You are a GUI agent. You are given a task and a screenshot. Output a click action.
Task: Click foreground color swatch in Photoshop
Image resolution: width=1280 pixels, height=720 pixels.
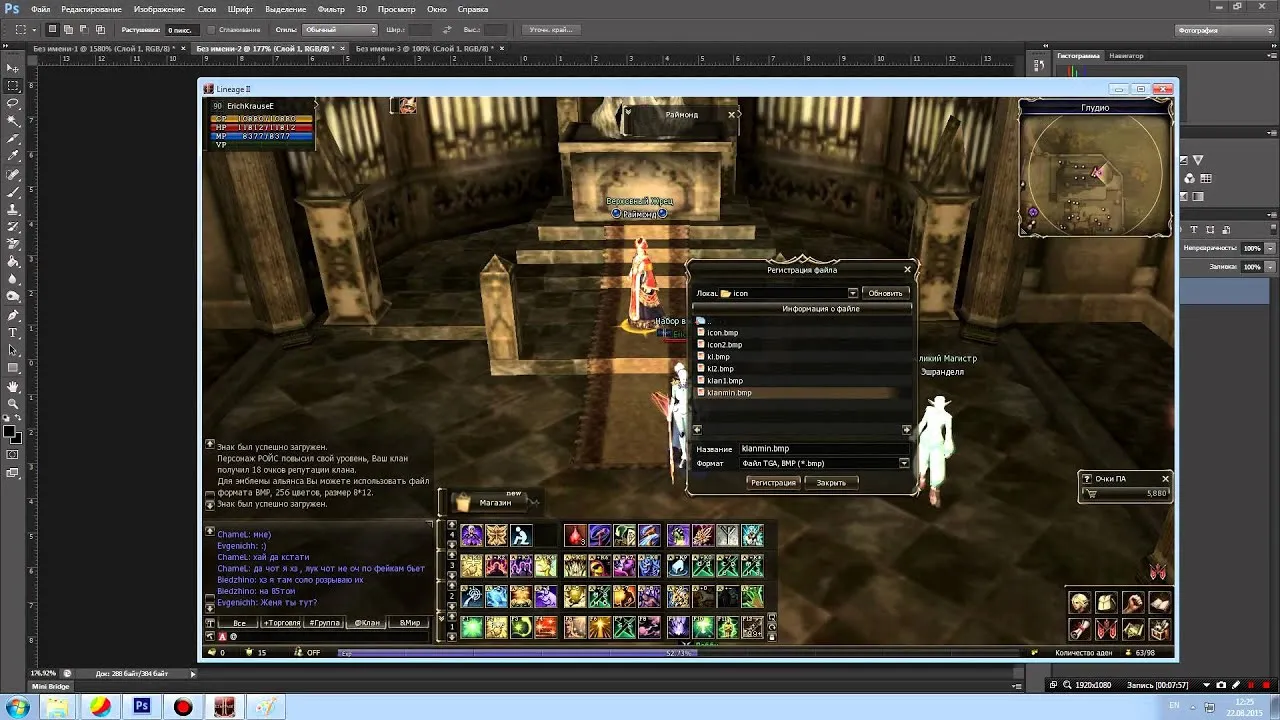pos(9,431)
